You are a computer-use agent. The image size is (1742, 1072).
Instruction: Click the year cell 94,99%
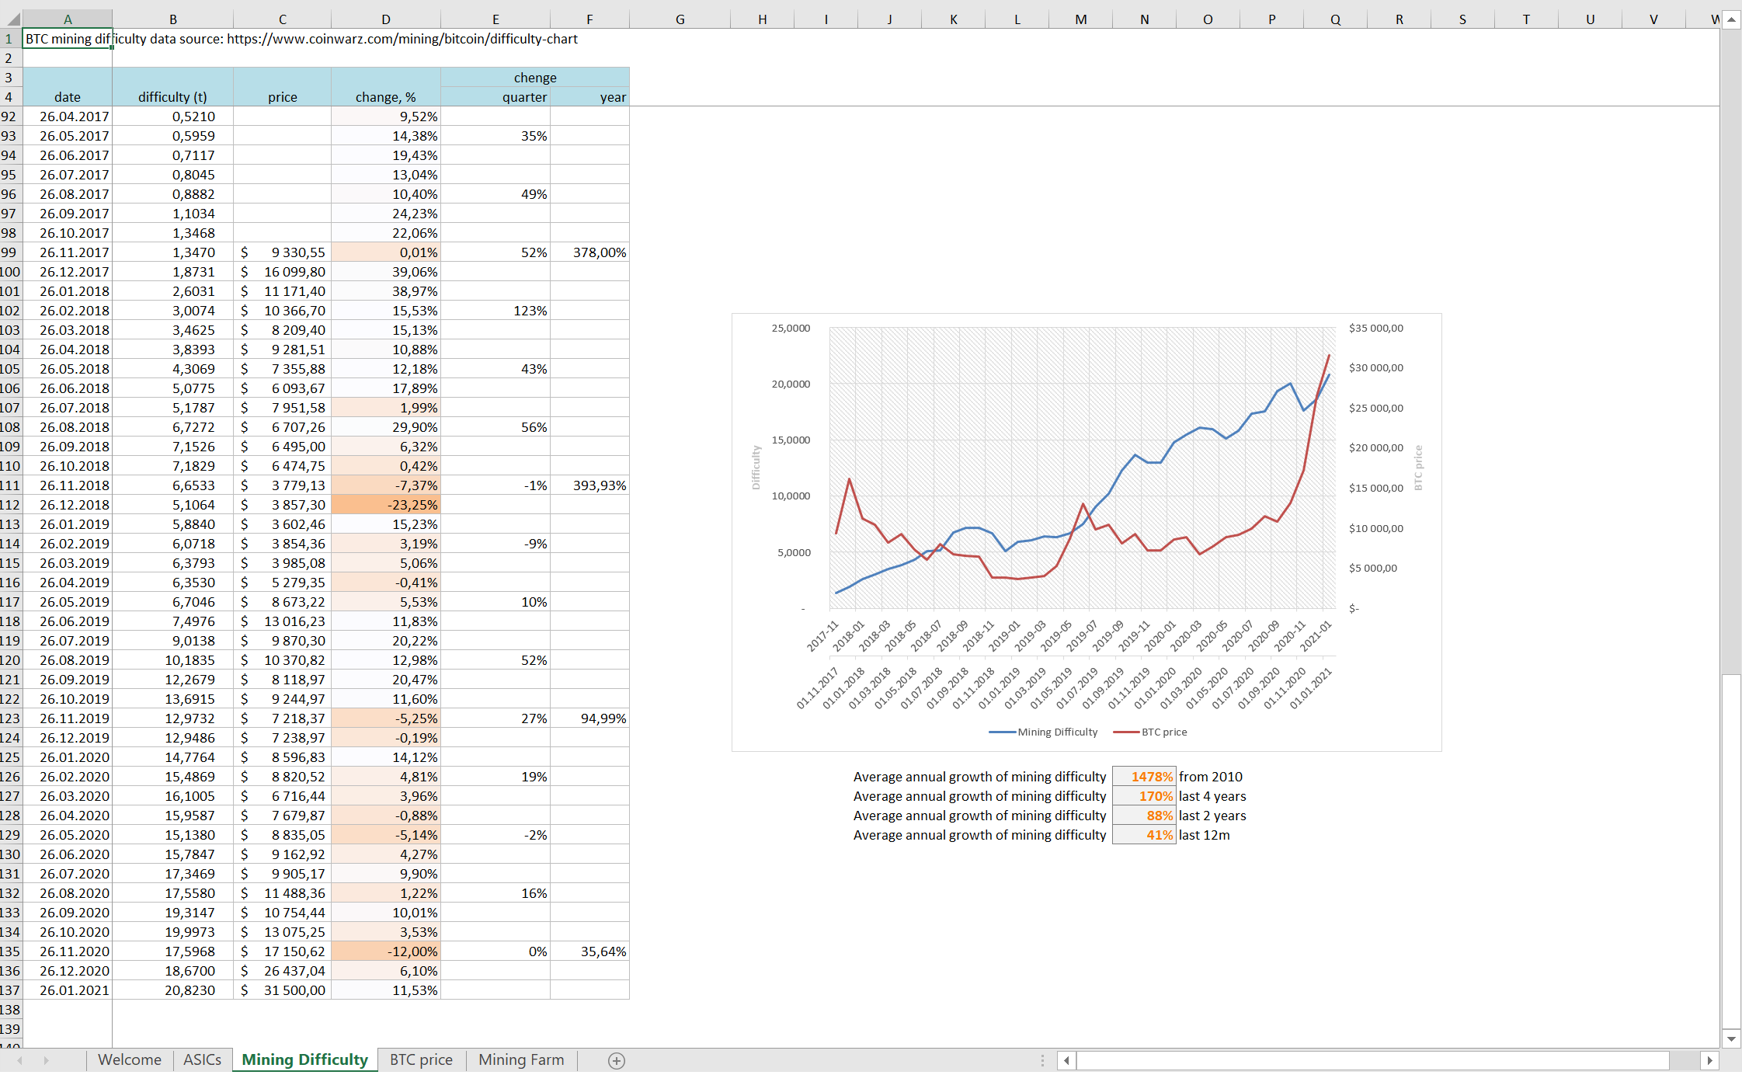590,719
